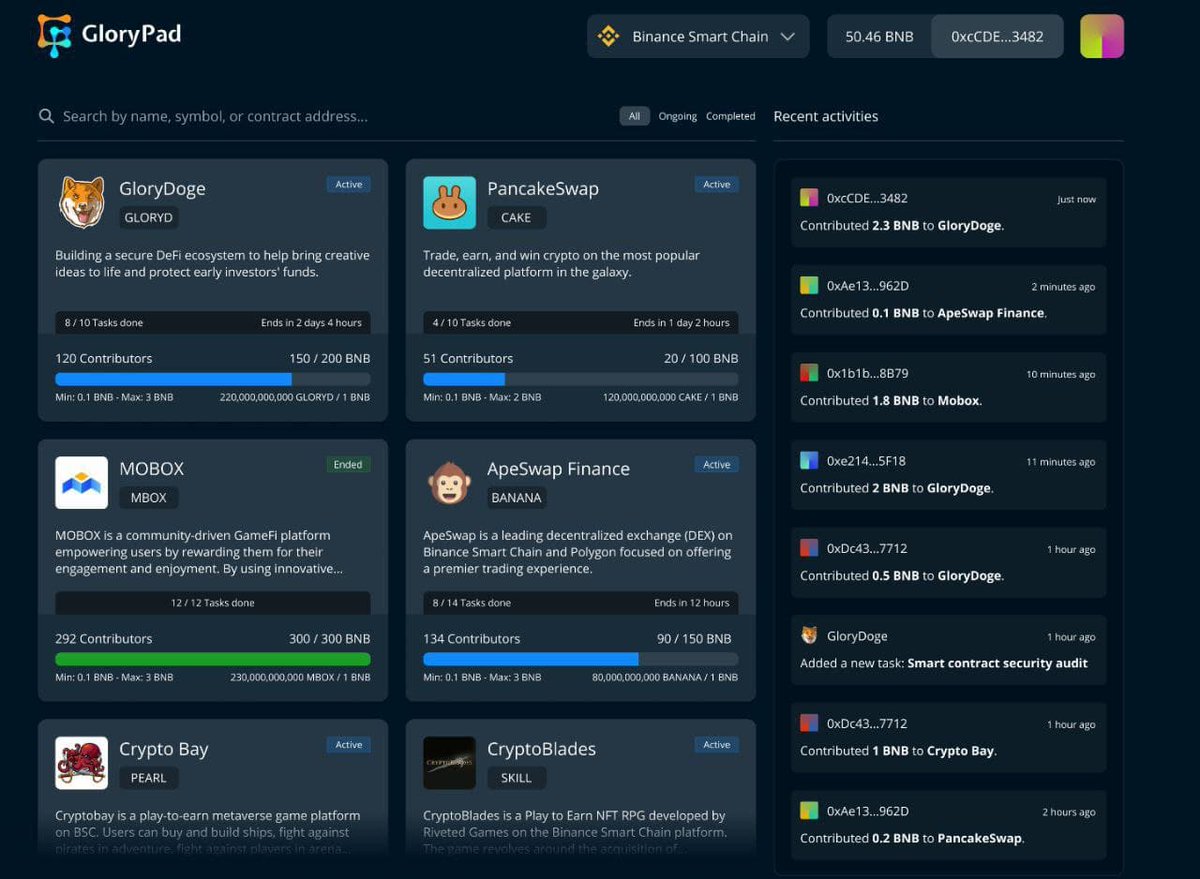Image resolution: width=1200 pixels, height=879 pixels.
Task: Click '150 / 200 BNB' on GloryDoge card
Action: point(330,358)
